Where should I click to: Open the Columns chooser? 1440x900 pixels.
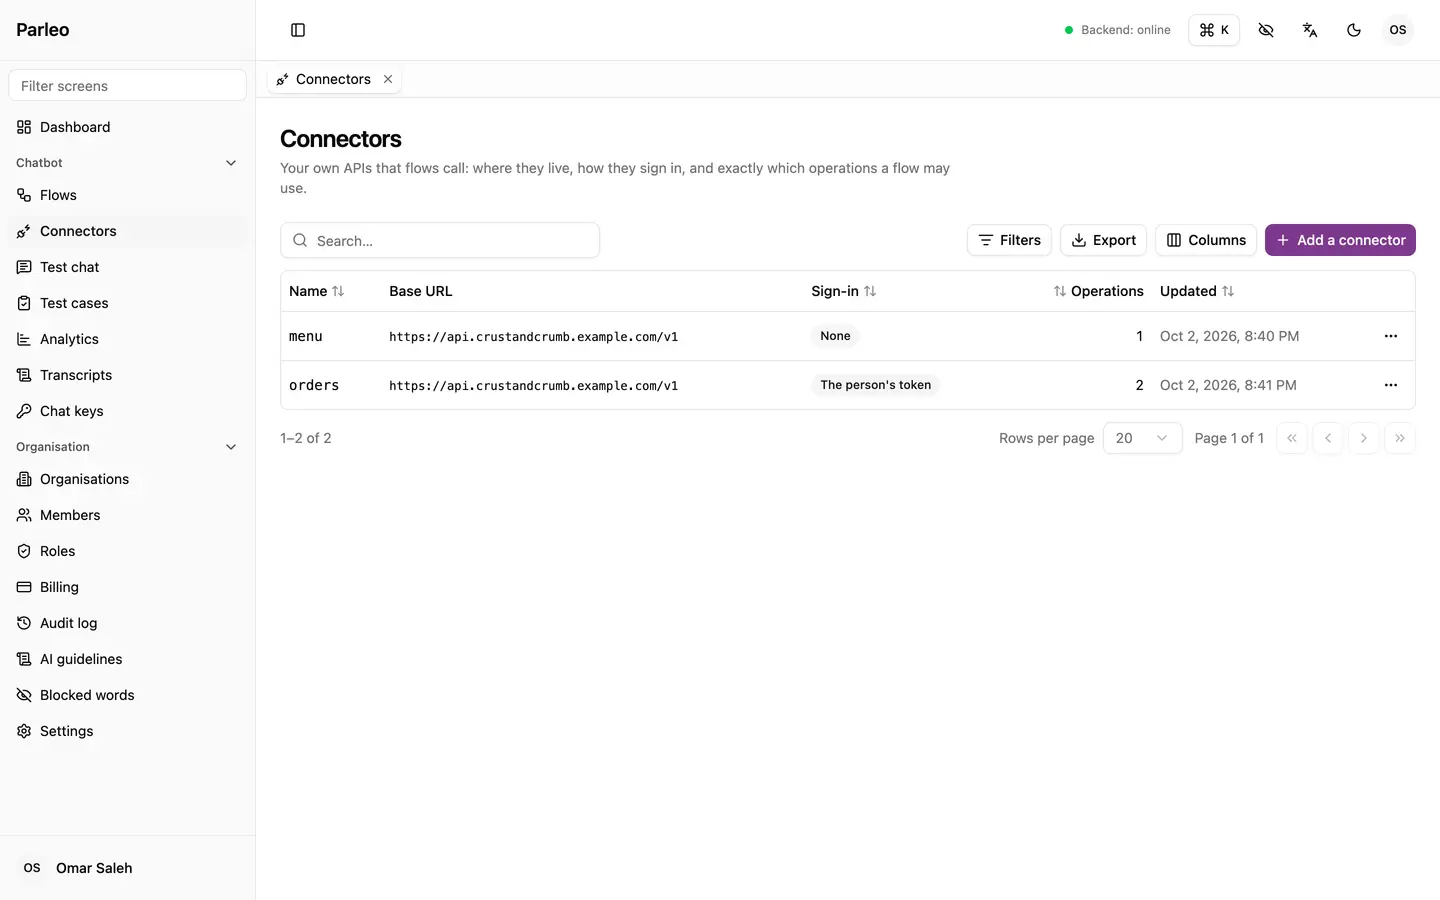tap(1206, 240)
